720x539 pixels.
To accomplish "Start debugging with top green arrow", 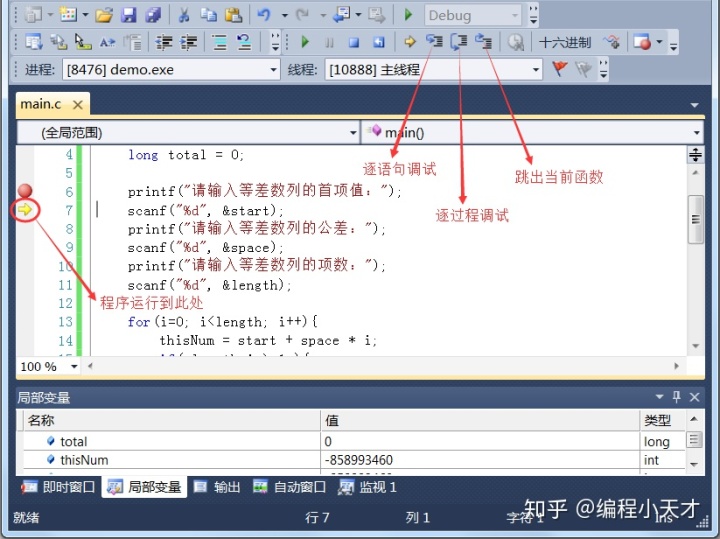I will tap(408, 15).
